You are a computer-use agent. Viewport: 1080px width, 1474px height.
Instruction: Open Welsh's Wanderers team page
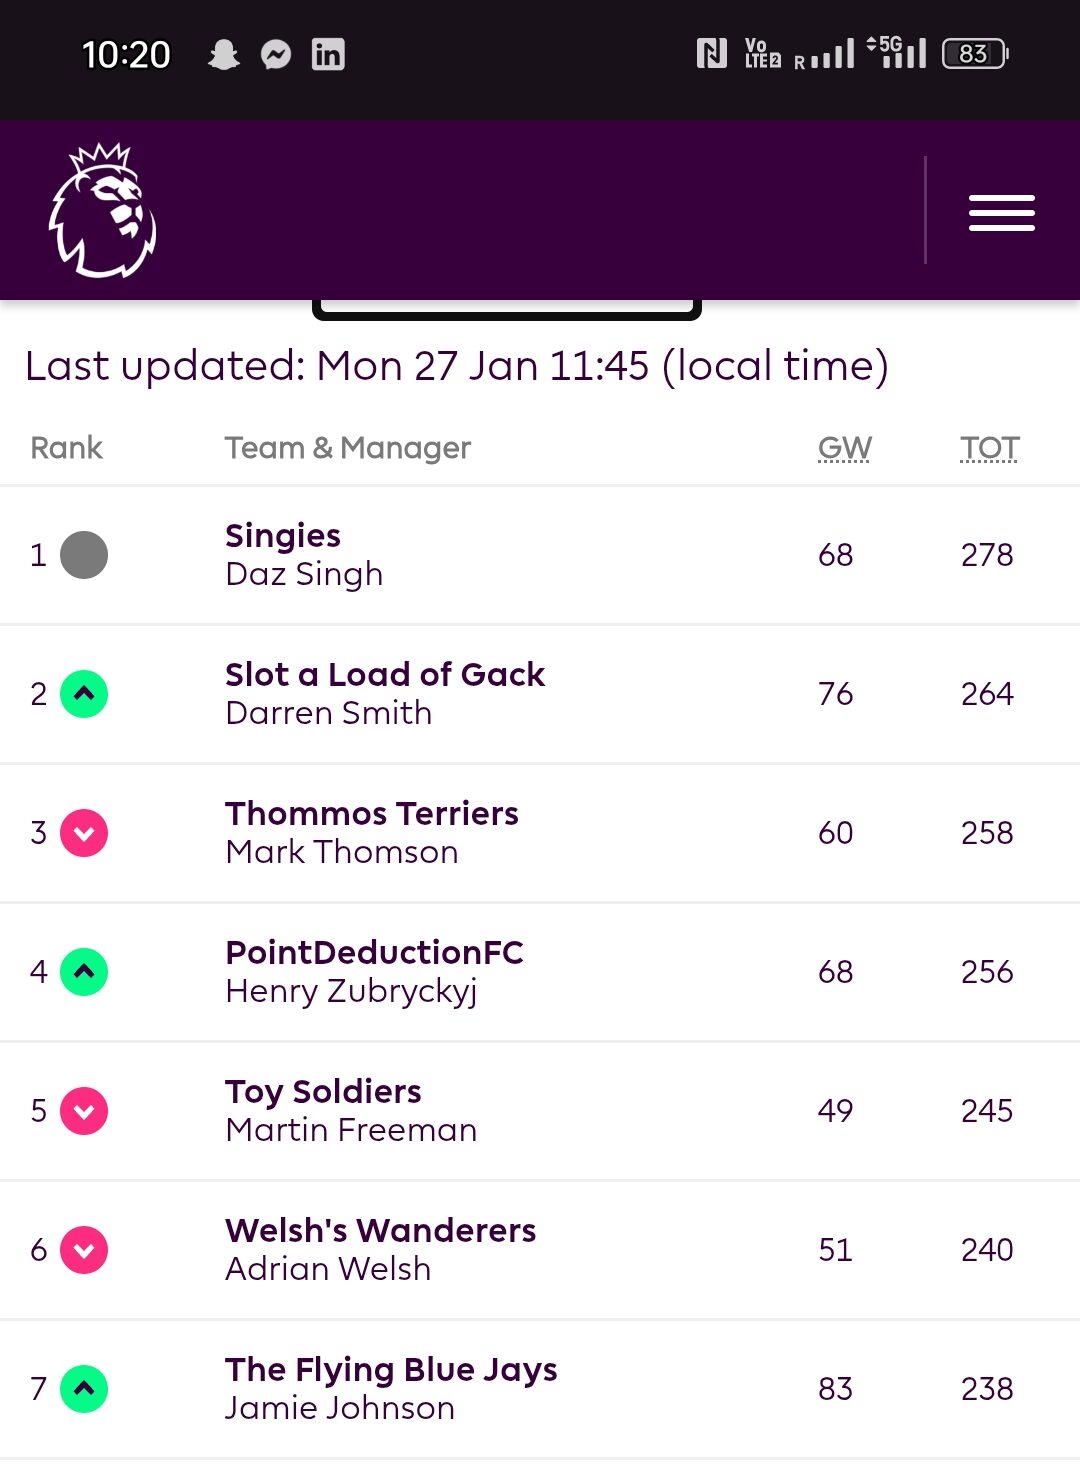point(380,1231)
